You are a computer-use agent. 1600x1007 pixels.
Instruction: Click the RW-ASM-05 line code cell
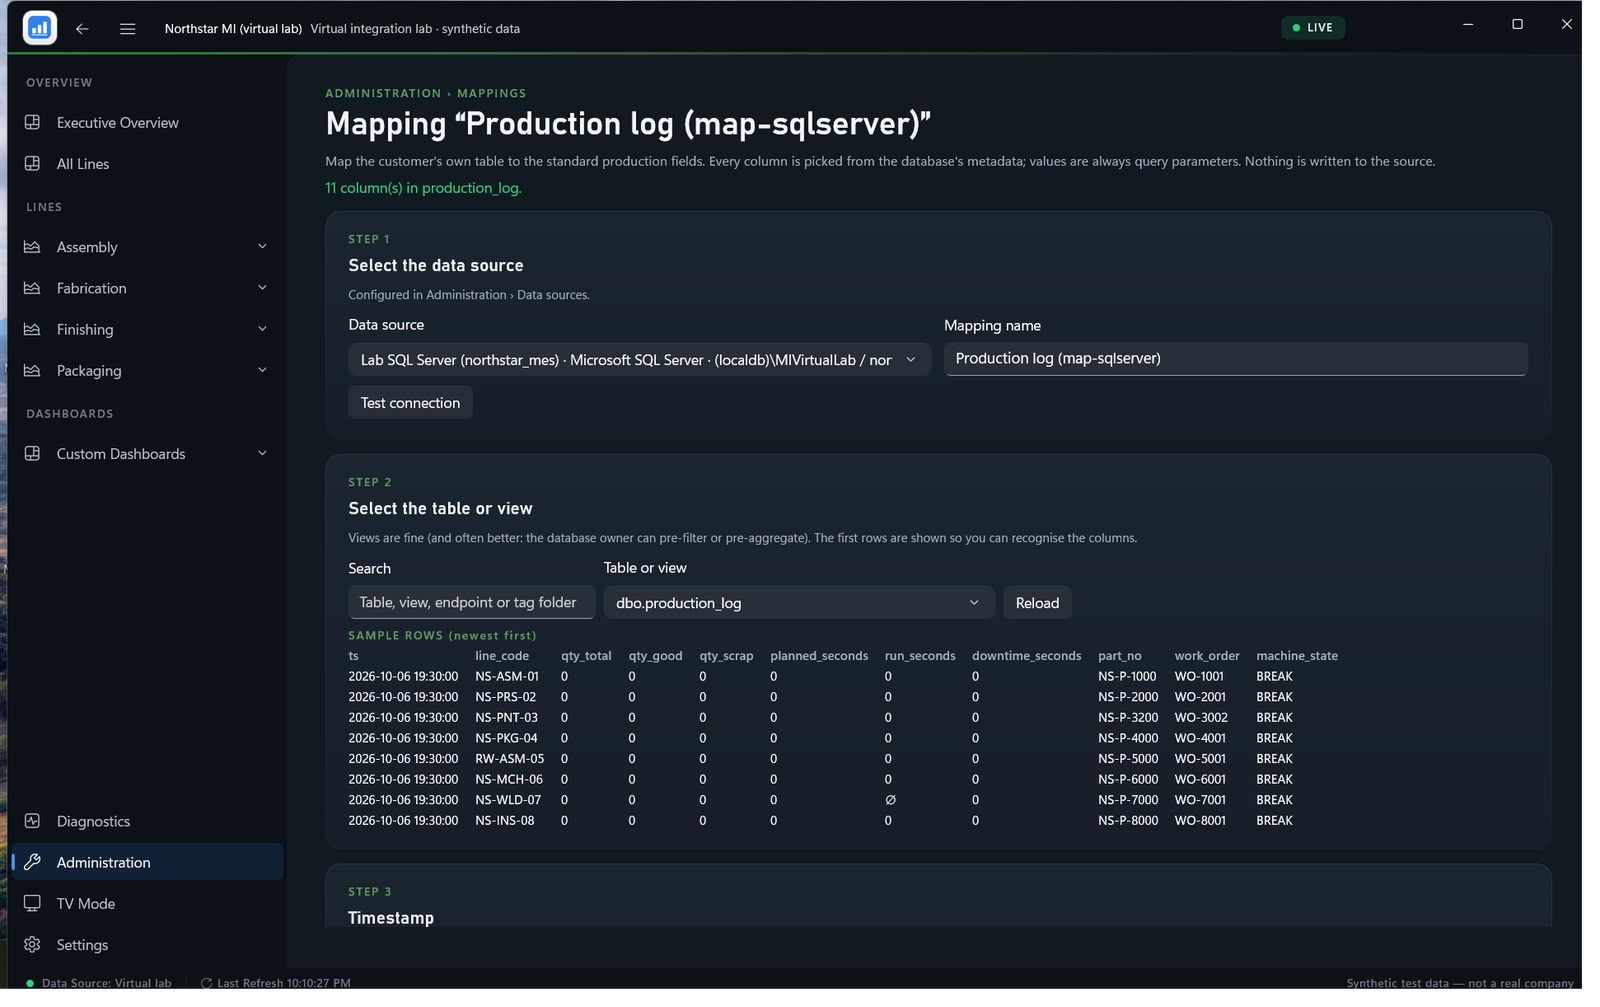click(510, 759)
